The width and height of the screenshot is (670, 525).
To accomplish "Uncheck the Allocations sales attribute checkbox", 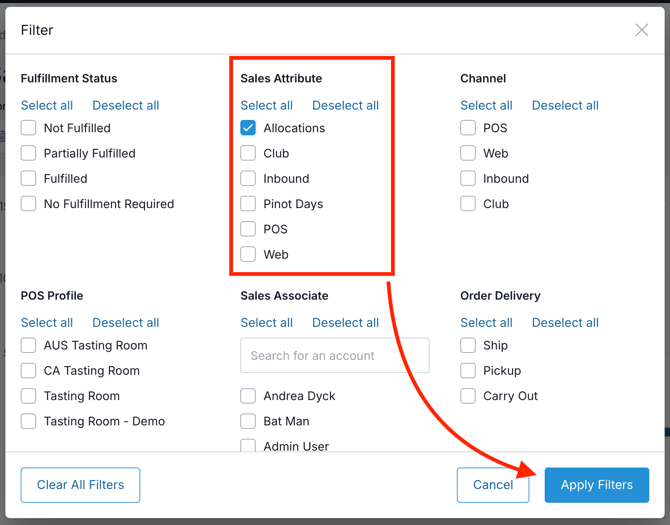I will click(248, 128).
